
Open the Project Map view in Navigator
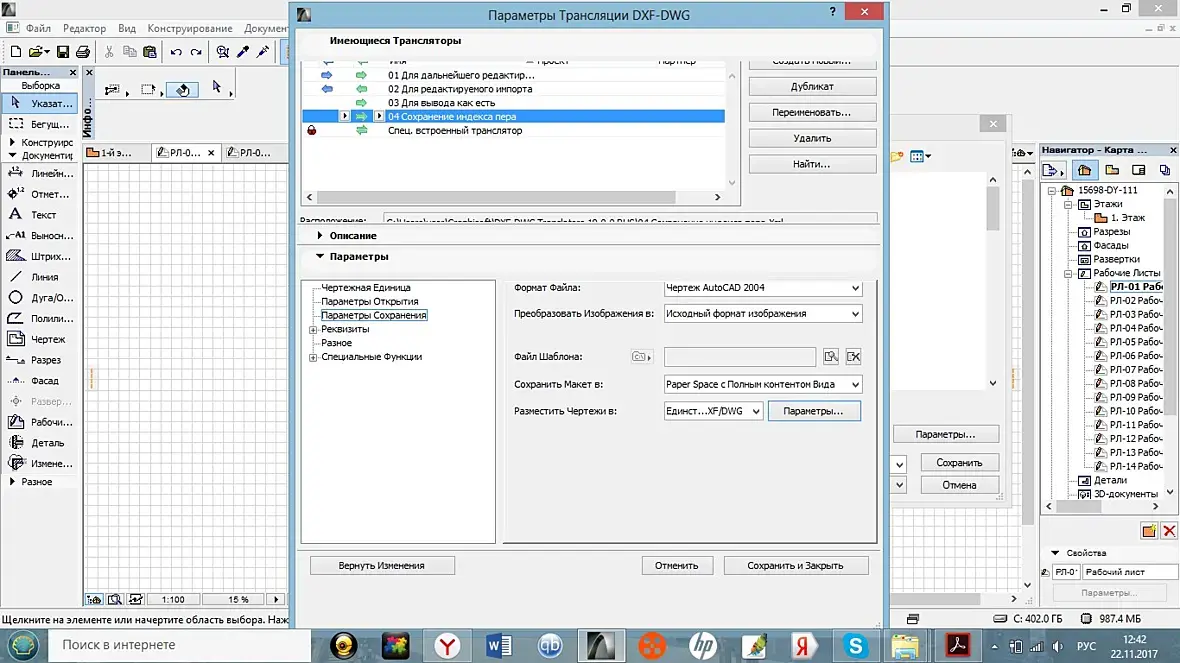[1084, 171]
